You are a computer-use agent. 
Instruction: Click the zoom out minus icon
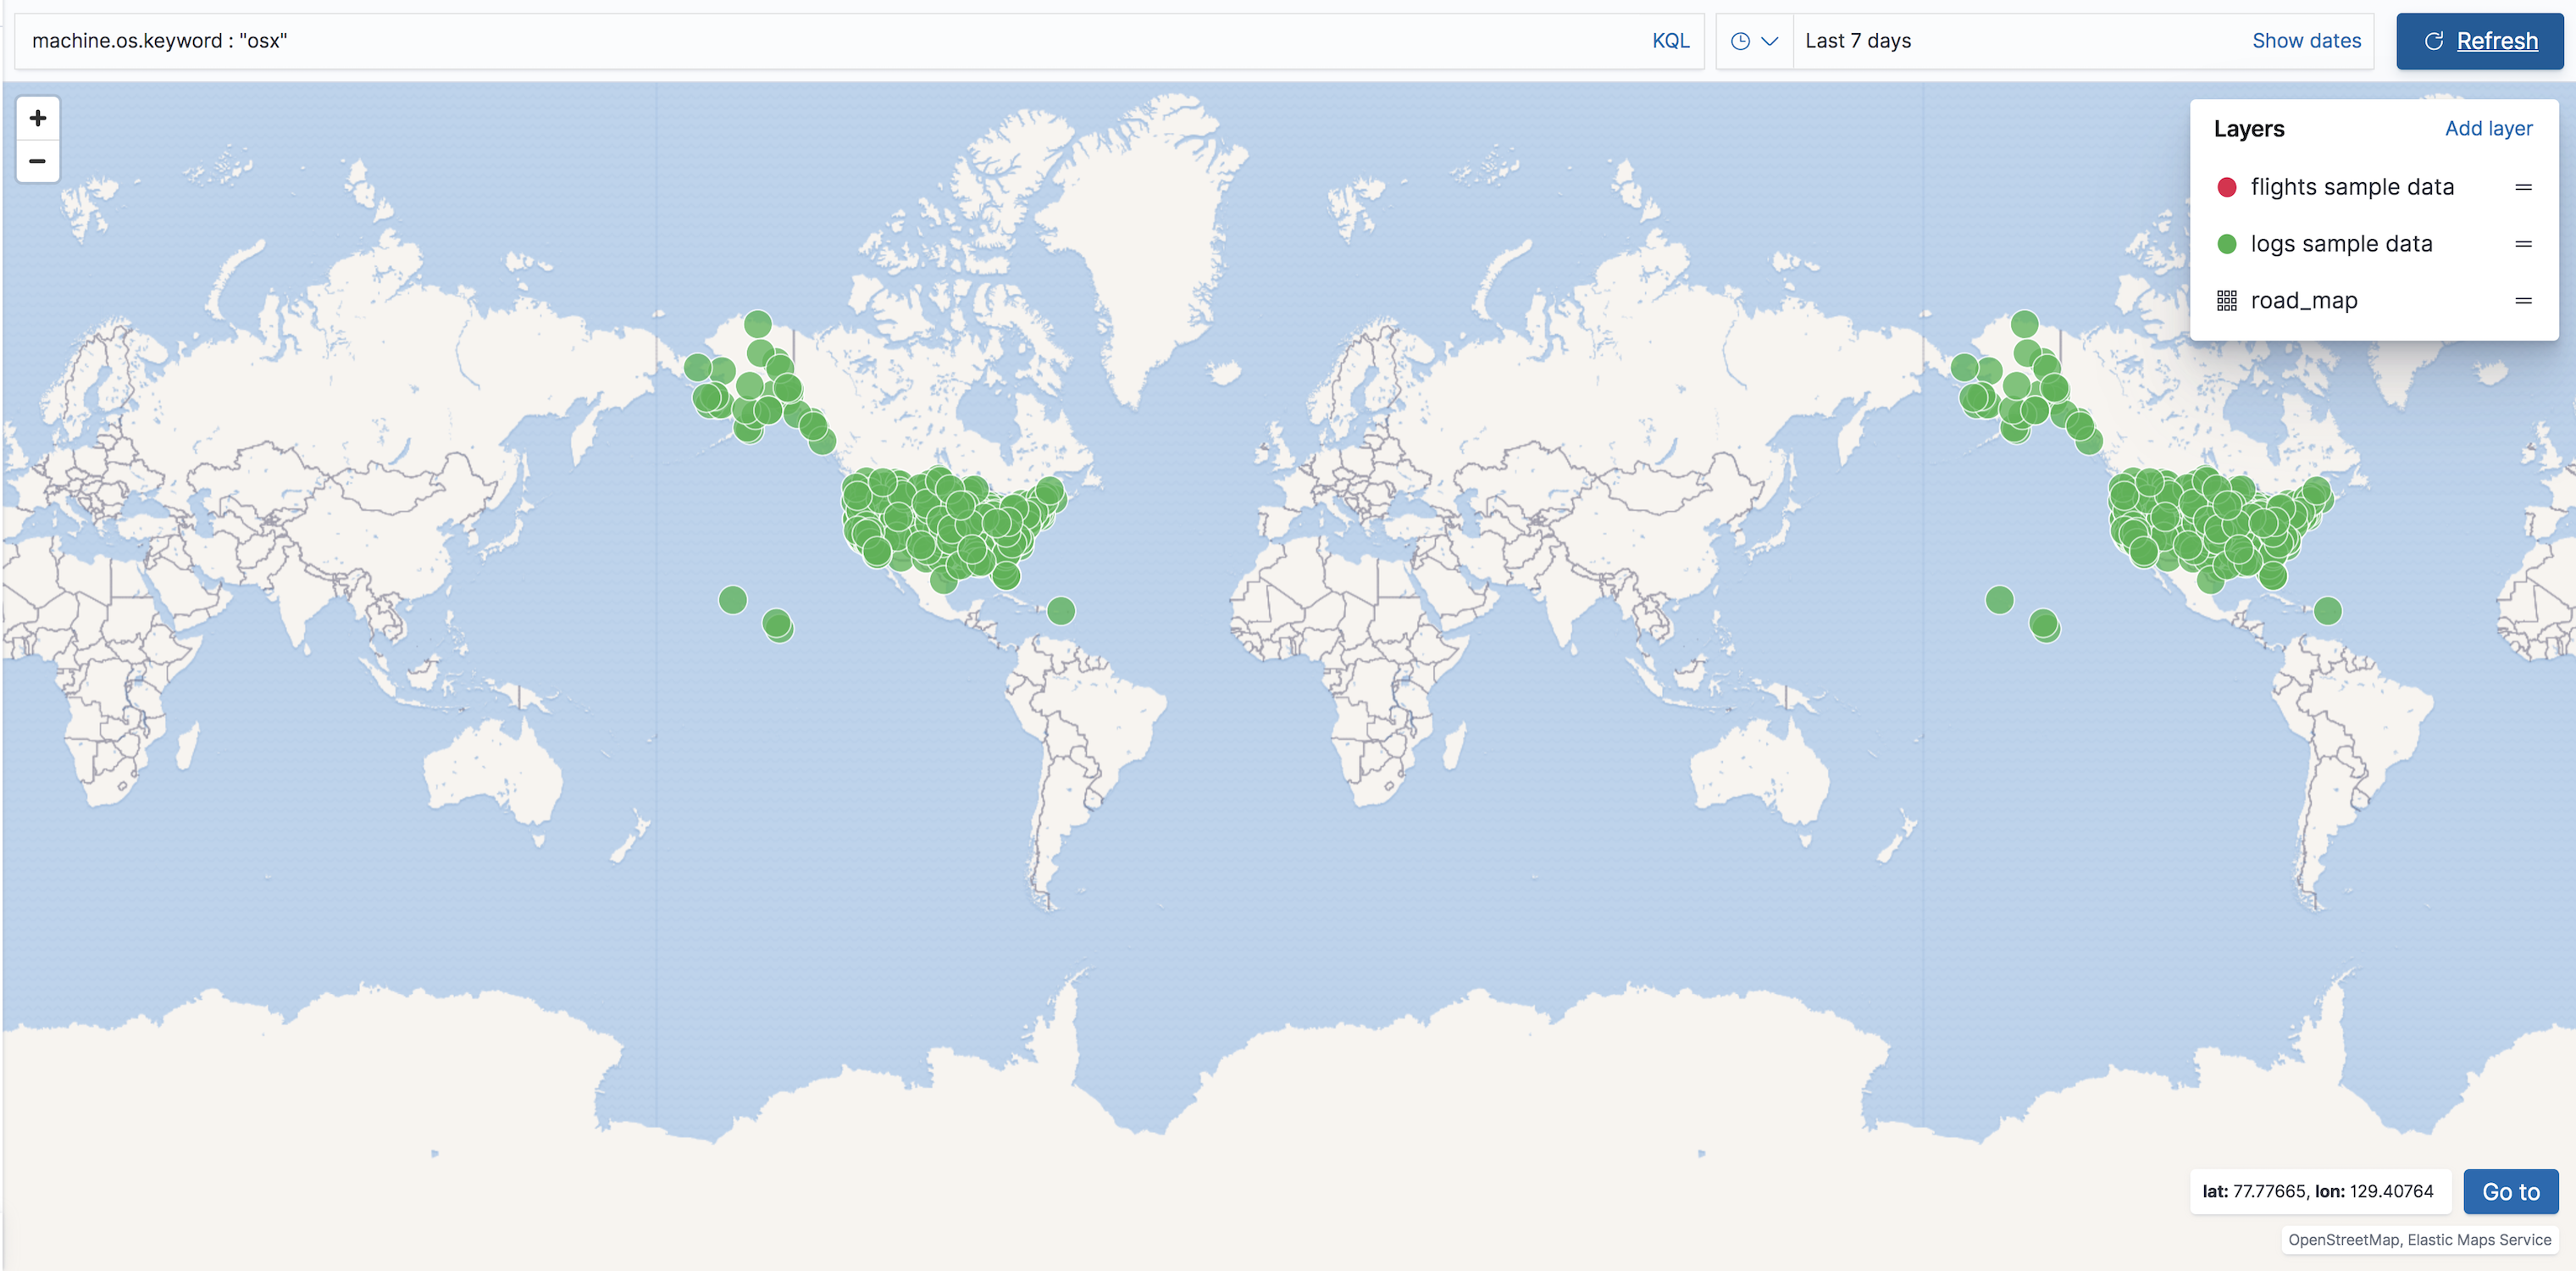[37, 160]
